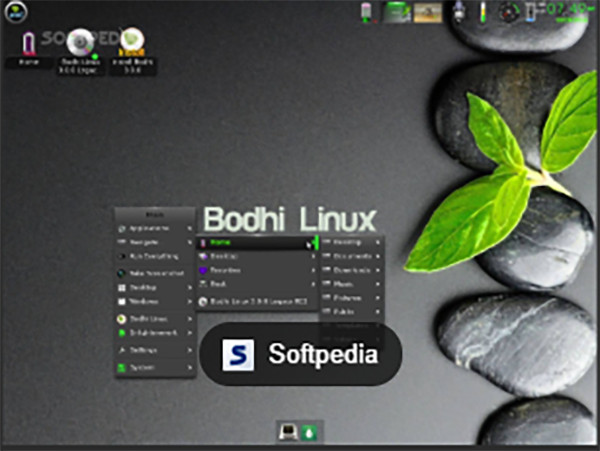Select the Bodhi Linux 3.0.0 Legacy disc icon
This screenshot has width=600, height=451.
point(80,52)
